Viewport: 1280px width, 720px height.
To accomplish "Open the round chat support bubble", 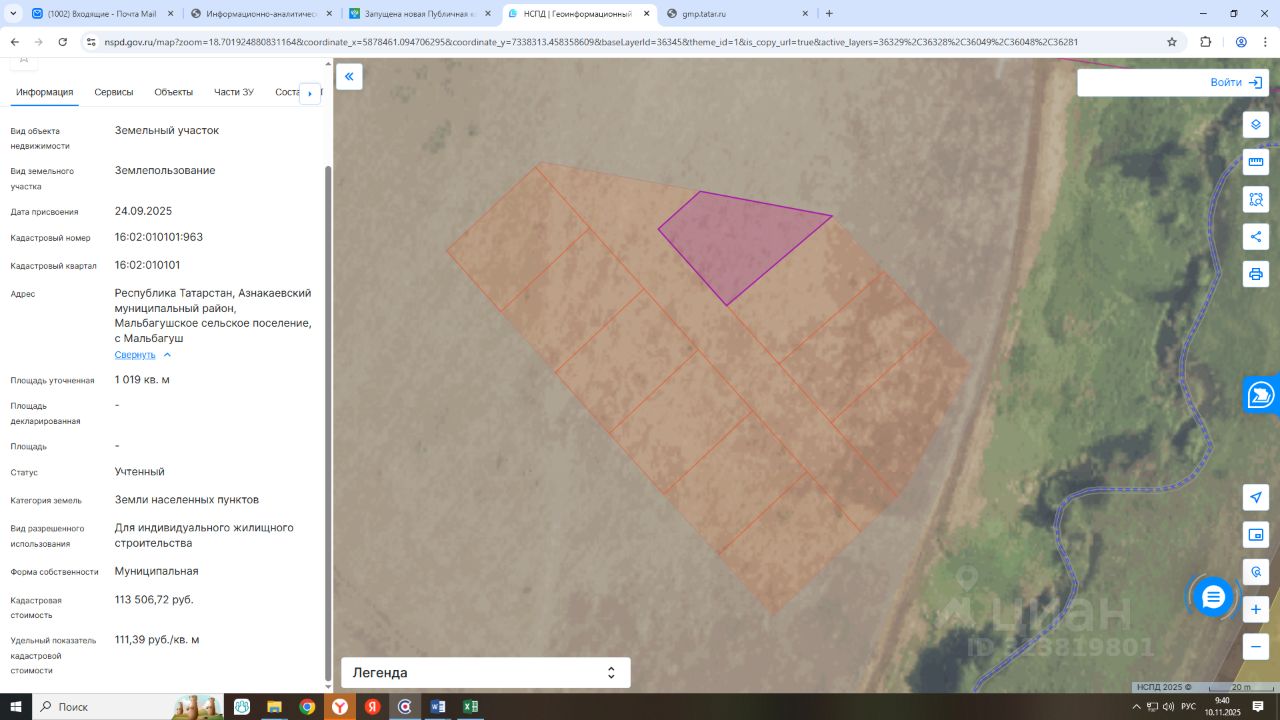I will [x=1213, y=597].
